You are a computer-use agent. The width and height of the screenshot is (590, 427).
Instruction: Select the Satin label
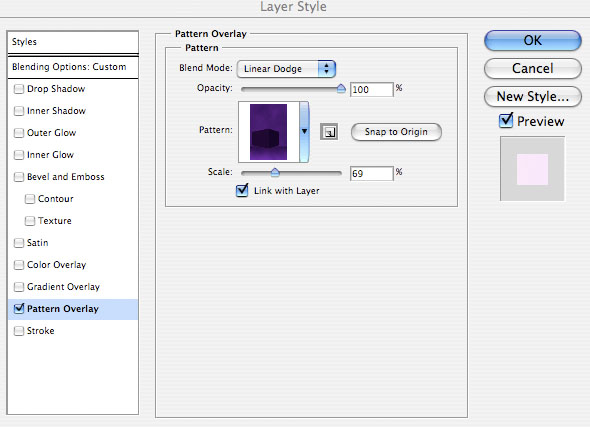pyautogui.click(x=38, y=243)
